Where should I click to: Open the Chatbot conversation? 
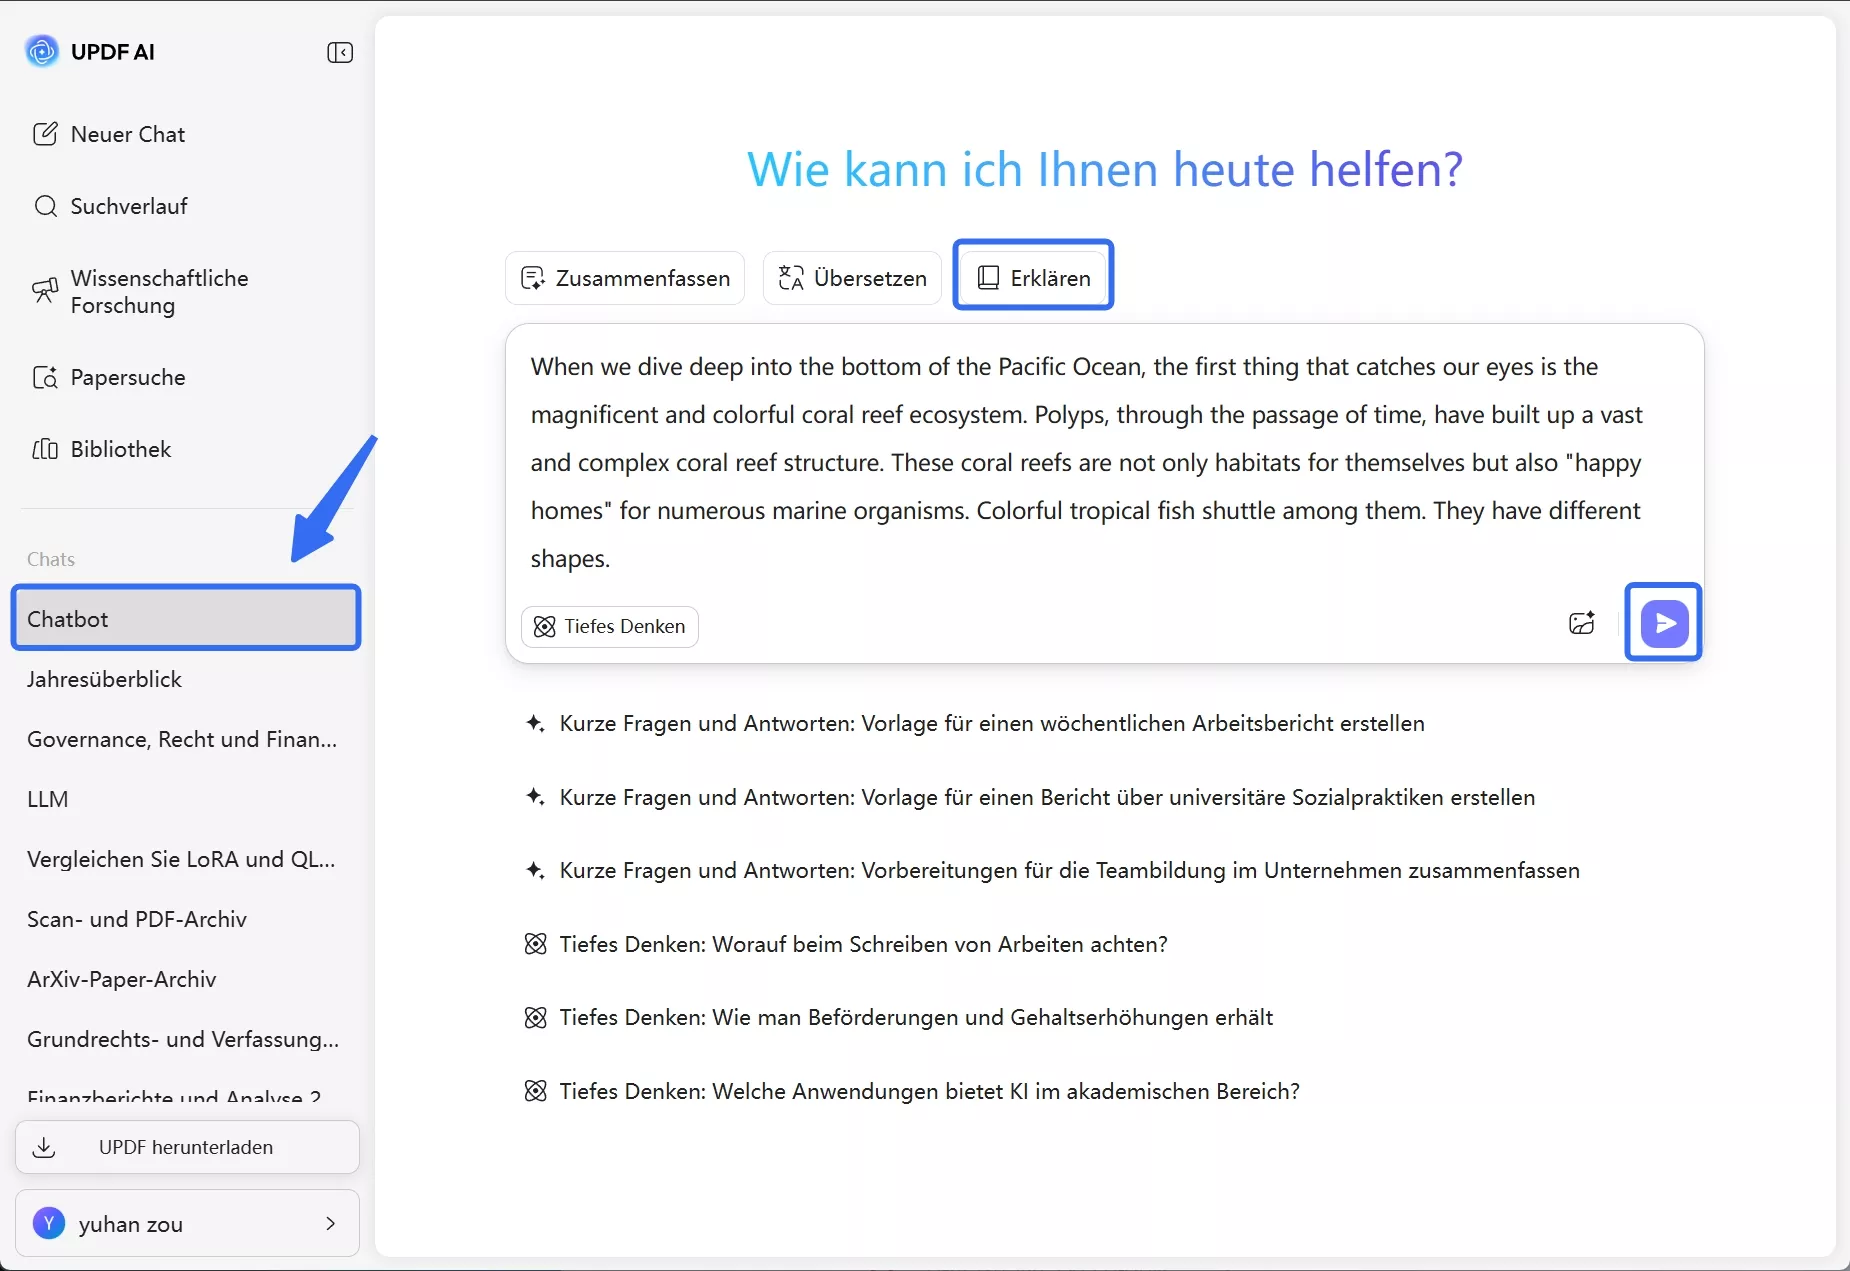pos(185,618)
